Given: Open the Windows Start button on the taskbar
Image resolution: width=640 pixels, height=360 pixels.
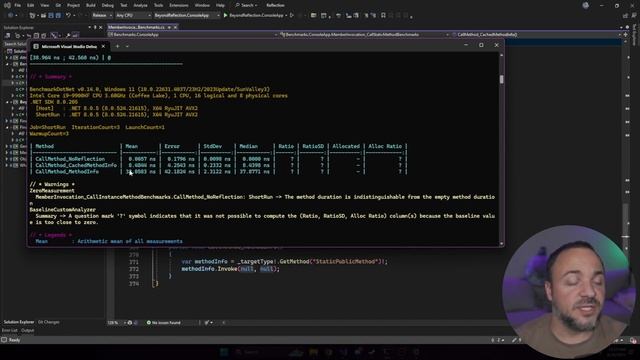Looking at the screenshot, I should click(224, 352).
